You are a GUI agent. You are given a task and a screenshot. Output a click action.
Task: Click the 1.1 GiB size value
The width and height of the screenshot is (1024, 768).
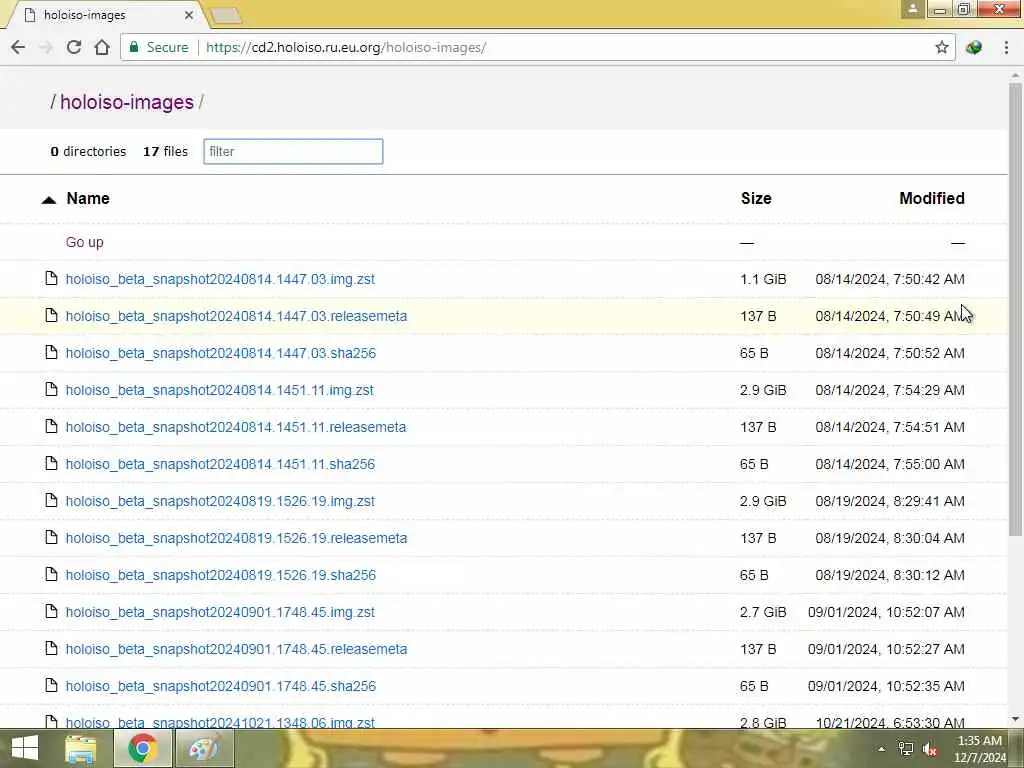763,280
